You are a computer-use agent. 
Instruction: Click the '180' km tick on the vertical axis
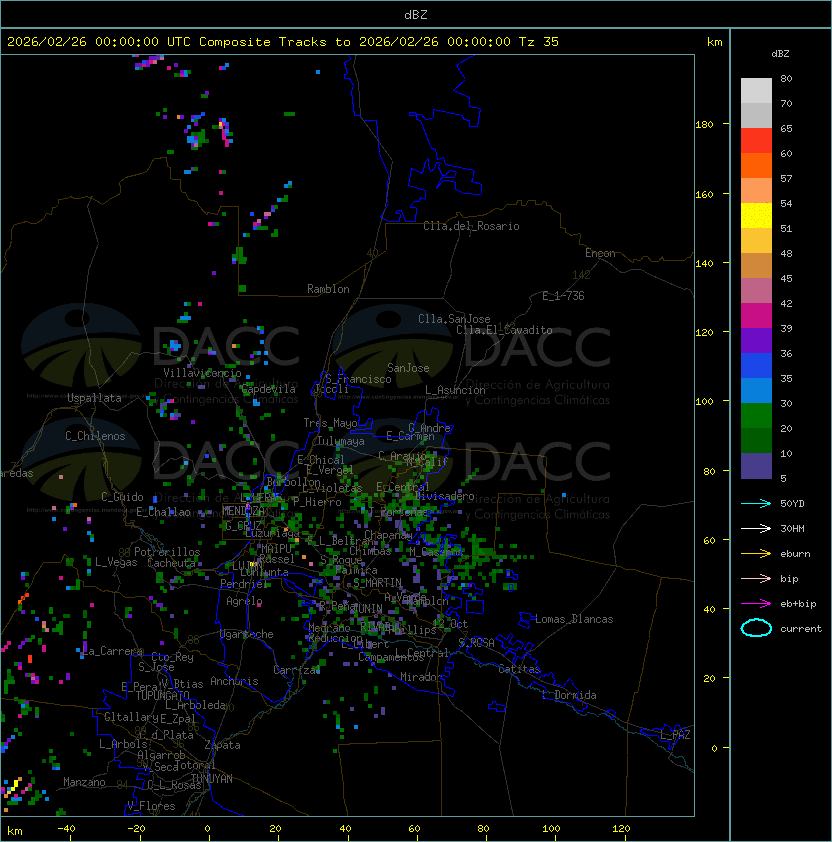click(x=704, y=125)
